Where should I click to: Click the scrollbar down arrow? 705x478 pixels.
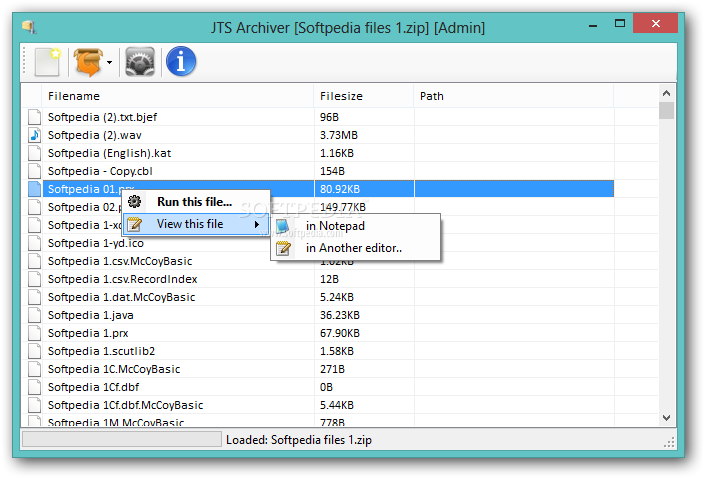(x=667, y=418)
